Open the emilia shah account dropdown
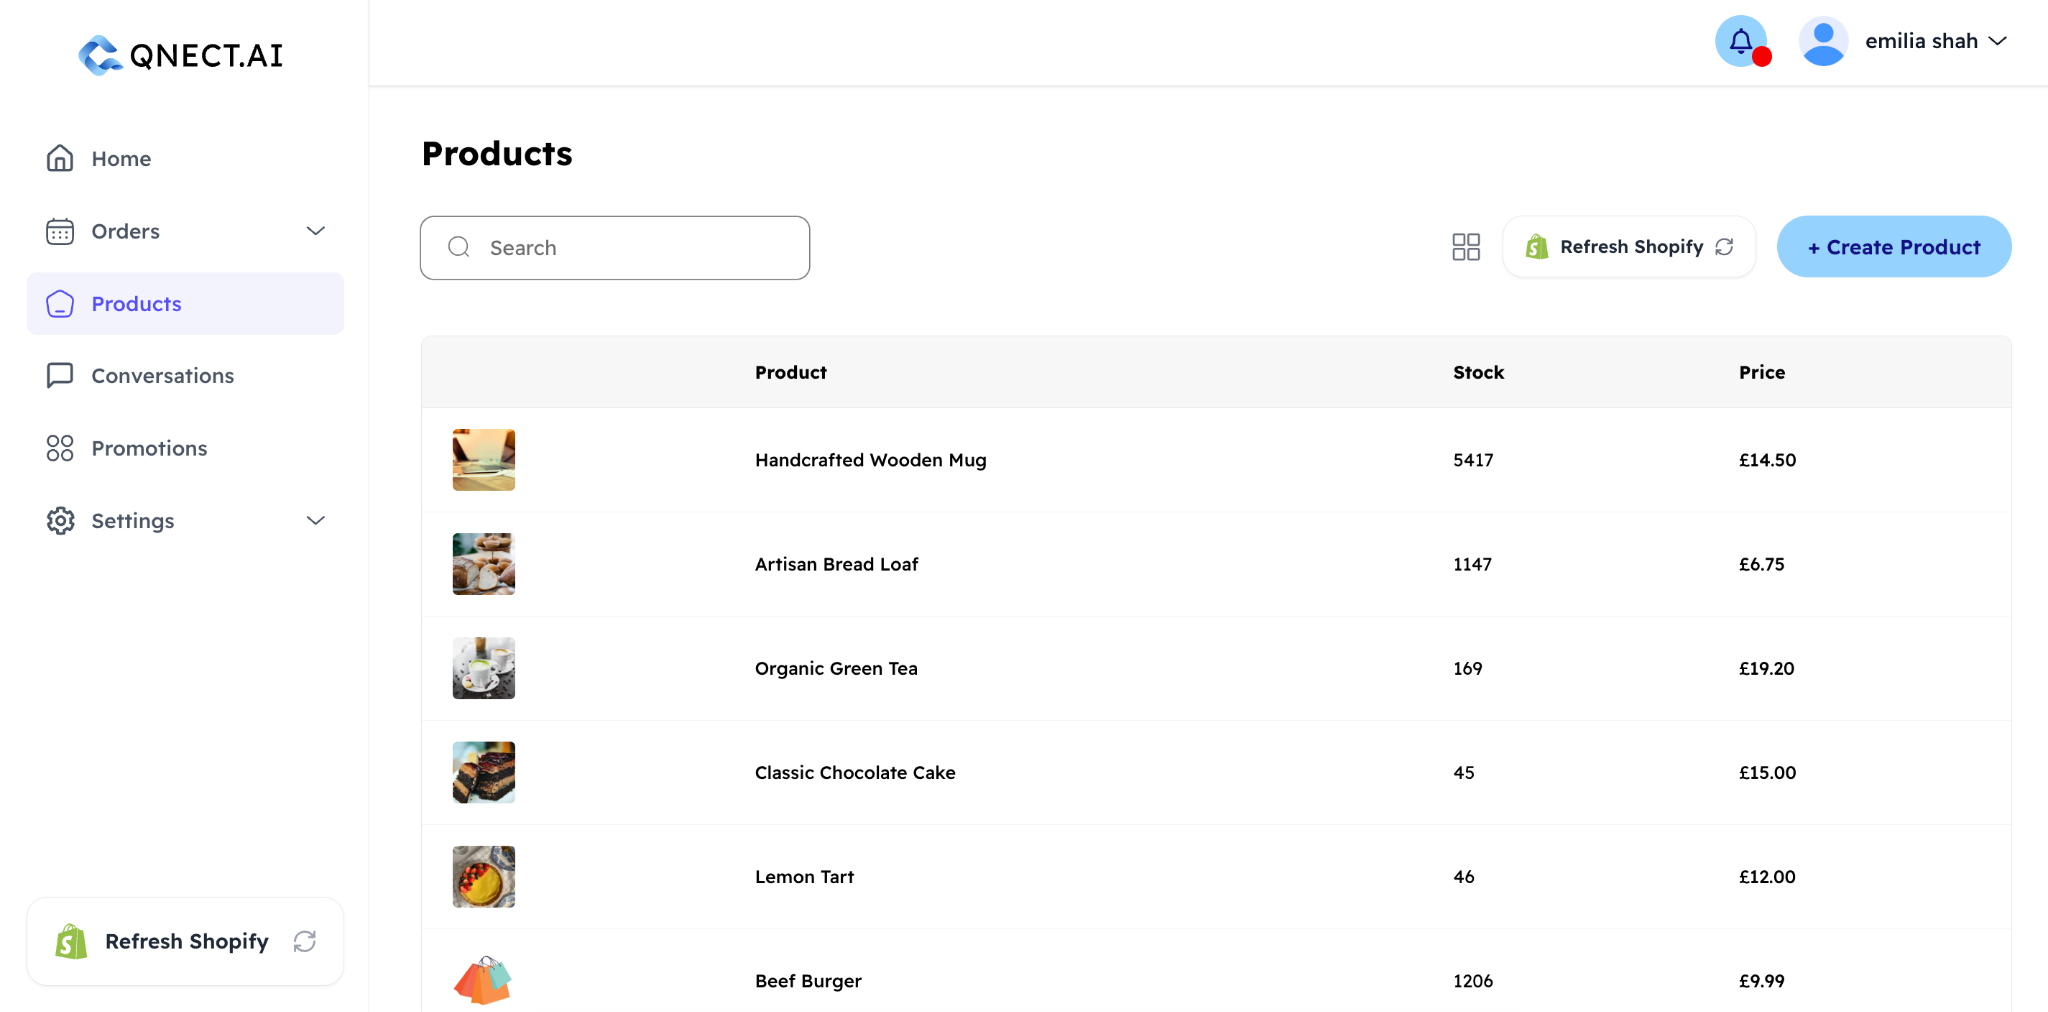 point(1936,41)
